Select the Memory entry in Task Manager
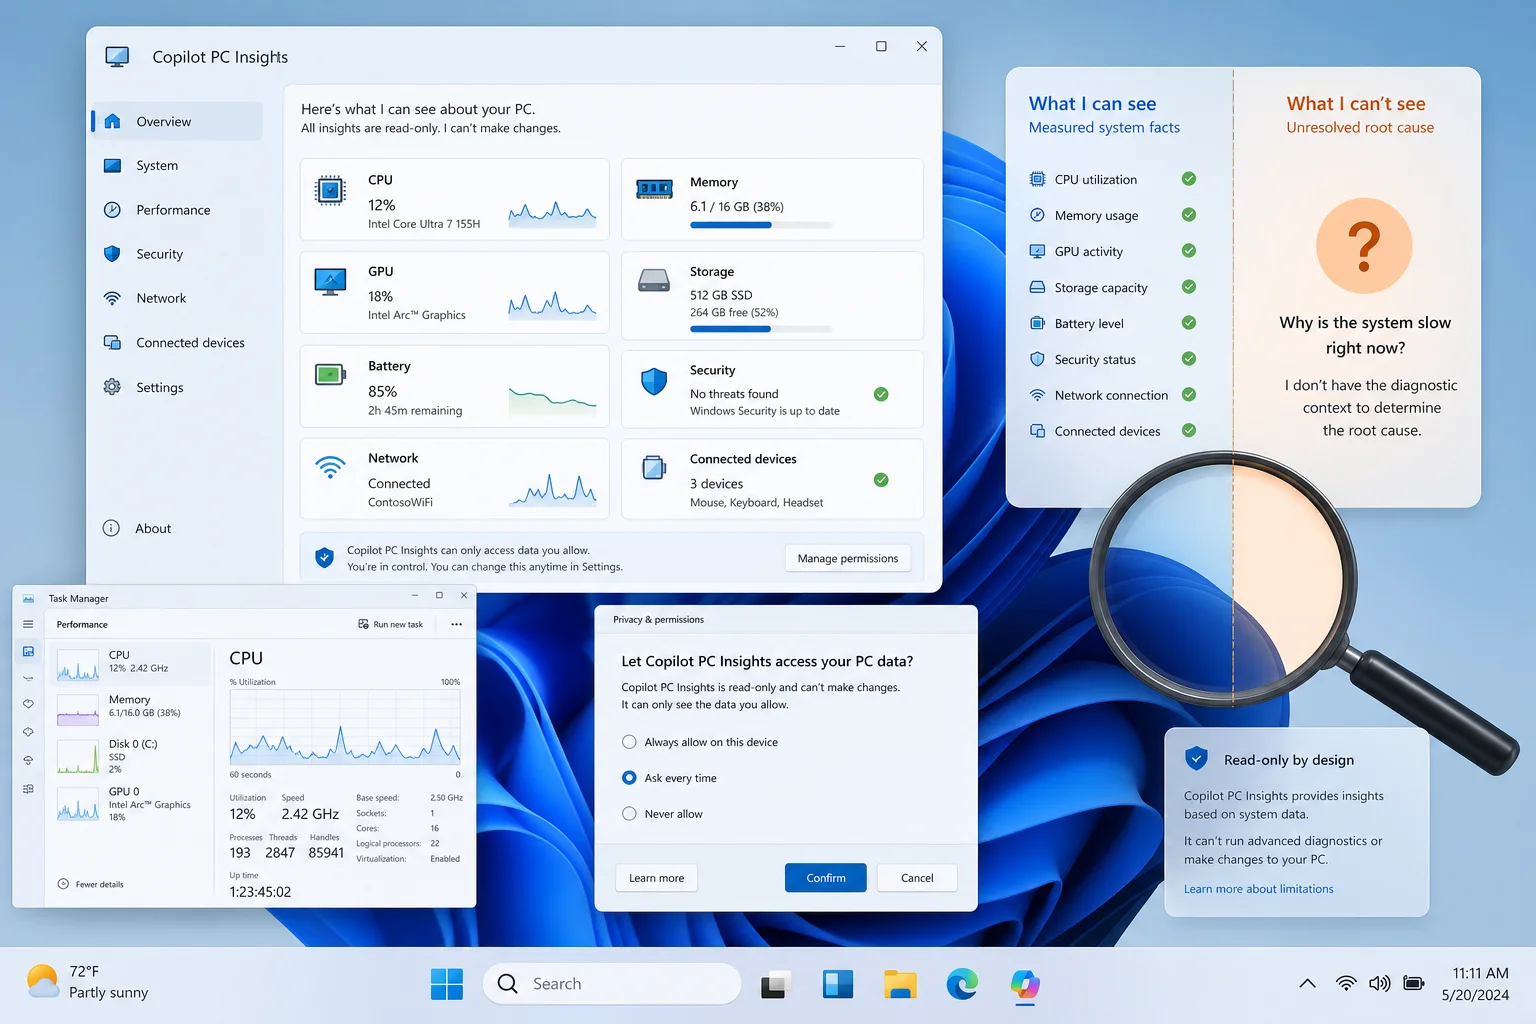 [132, 707]
